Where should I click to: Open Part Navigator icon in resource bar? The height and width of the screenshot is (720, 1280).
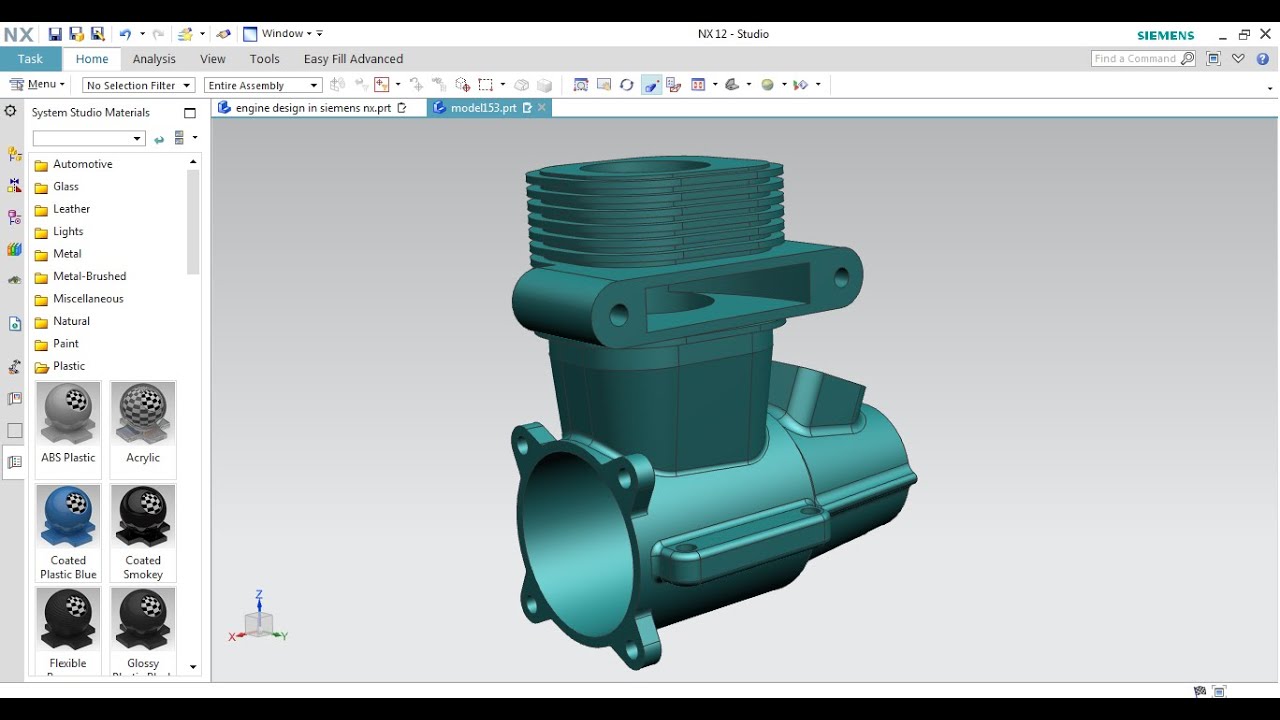click(x=14, y=217)
